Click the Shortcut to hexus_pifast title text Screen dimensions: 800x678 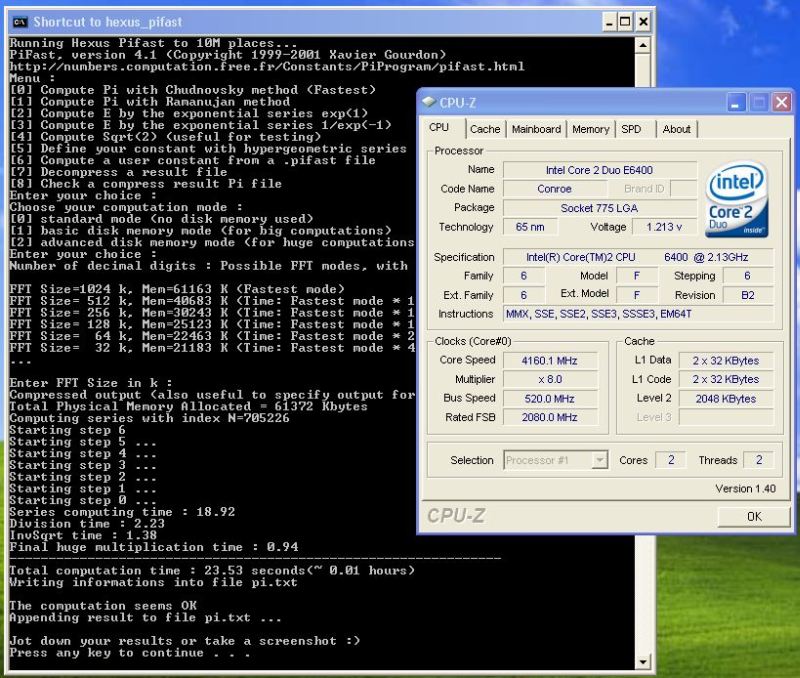pos(108,22)
